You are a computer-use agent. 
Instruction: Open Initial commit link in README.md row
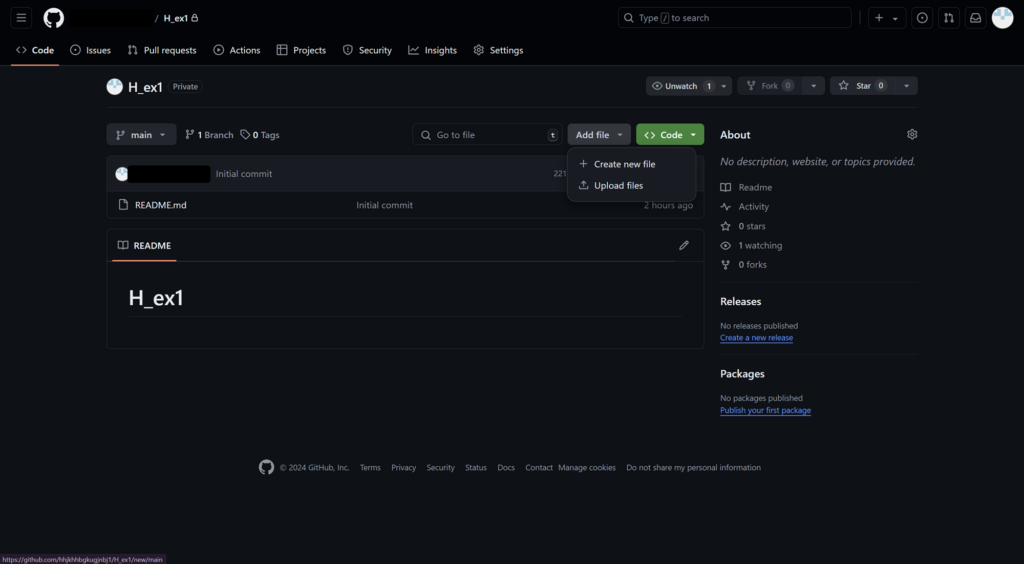[385, 205]
